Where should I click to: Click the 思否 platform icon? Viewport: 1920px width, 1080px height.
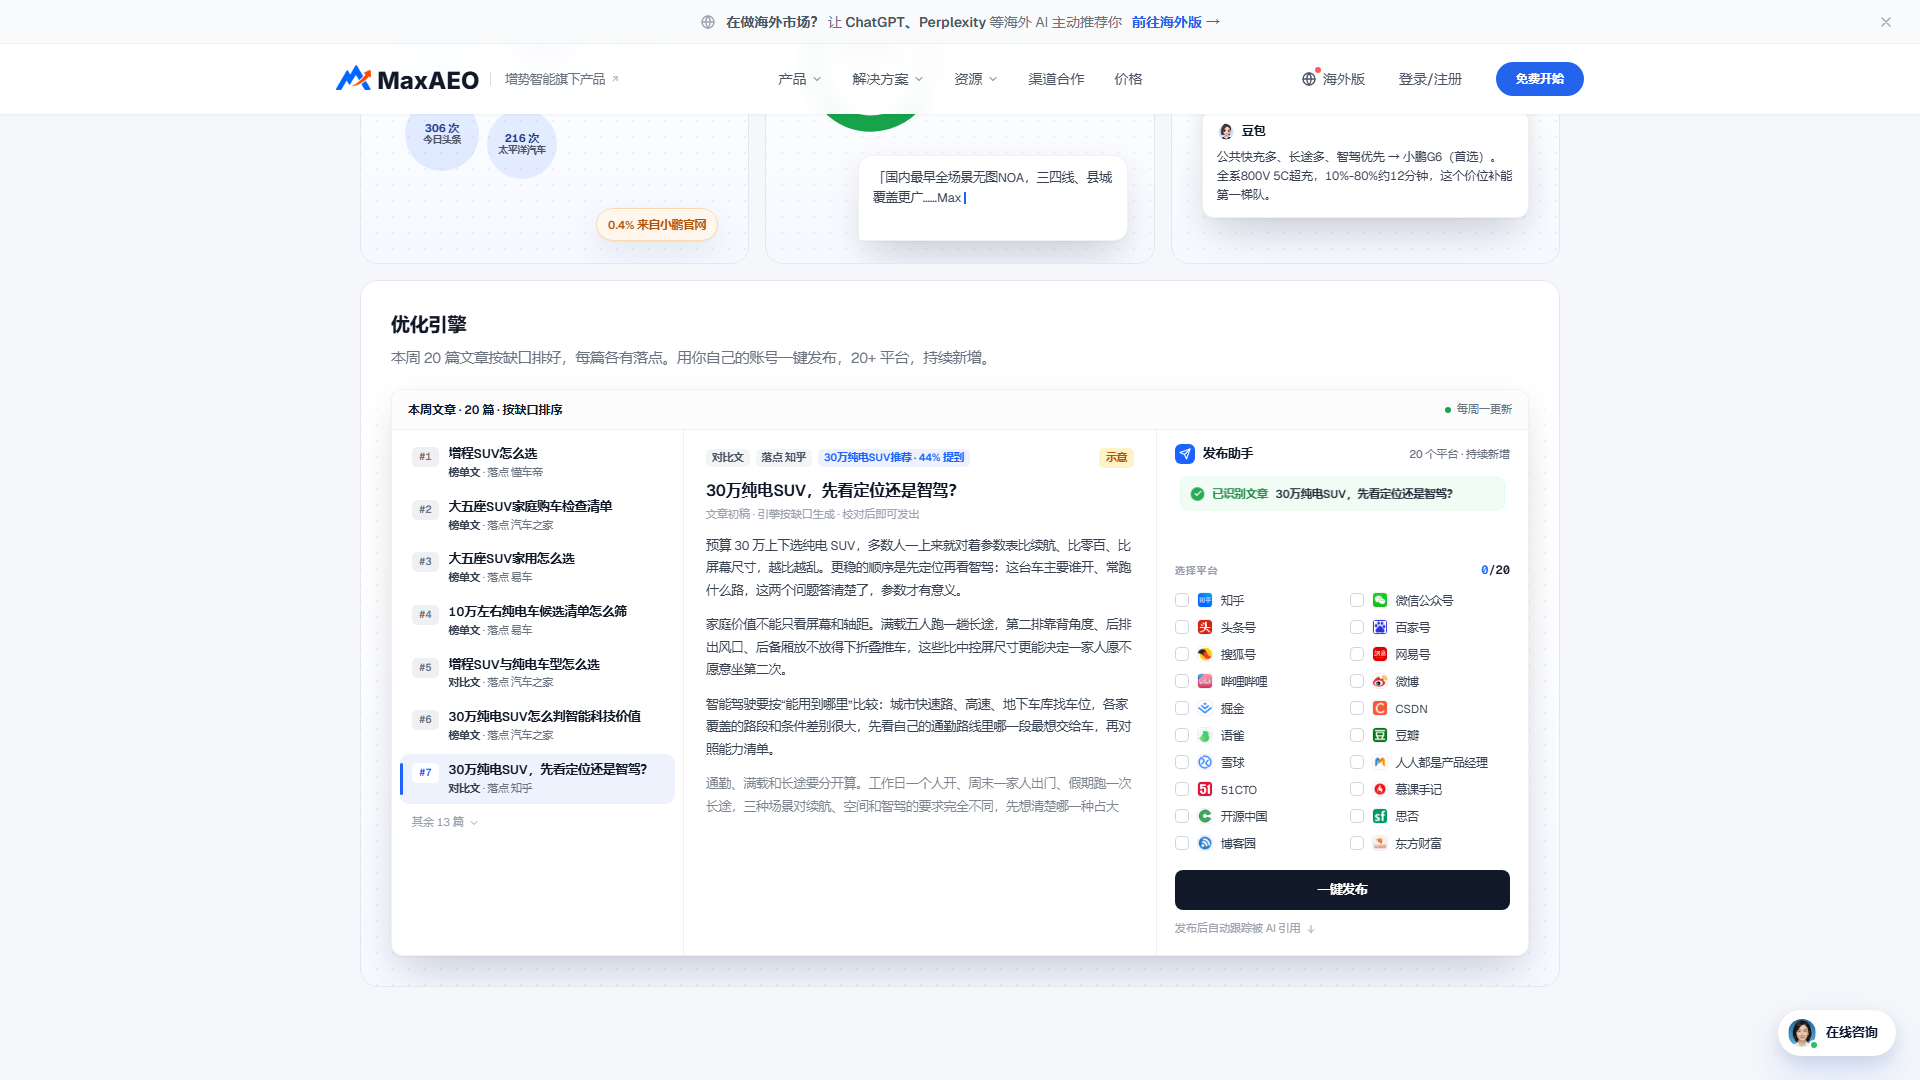pos(1380,816)
